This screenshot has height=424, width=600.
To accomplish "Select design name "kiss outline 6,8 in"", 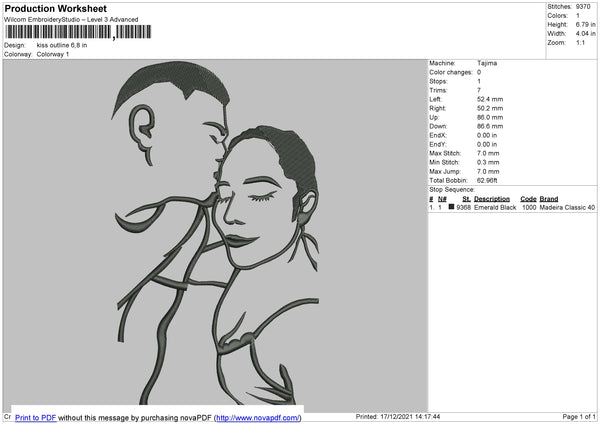I will coord(62,45).
